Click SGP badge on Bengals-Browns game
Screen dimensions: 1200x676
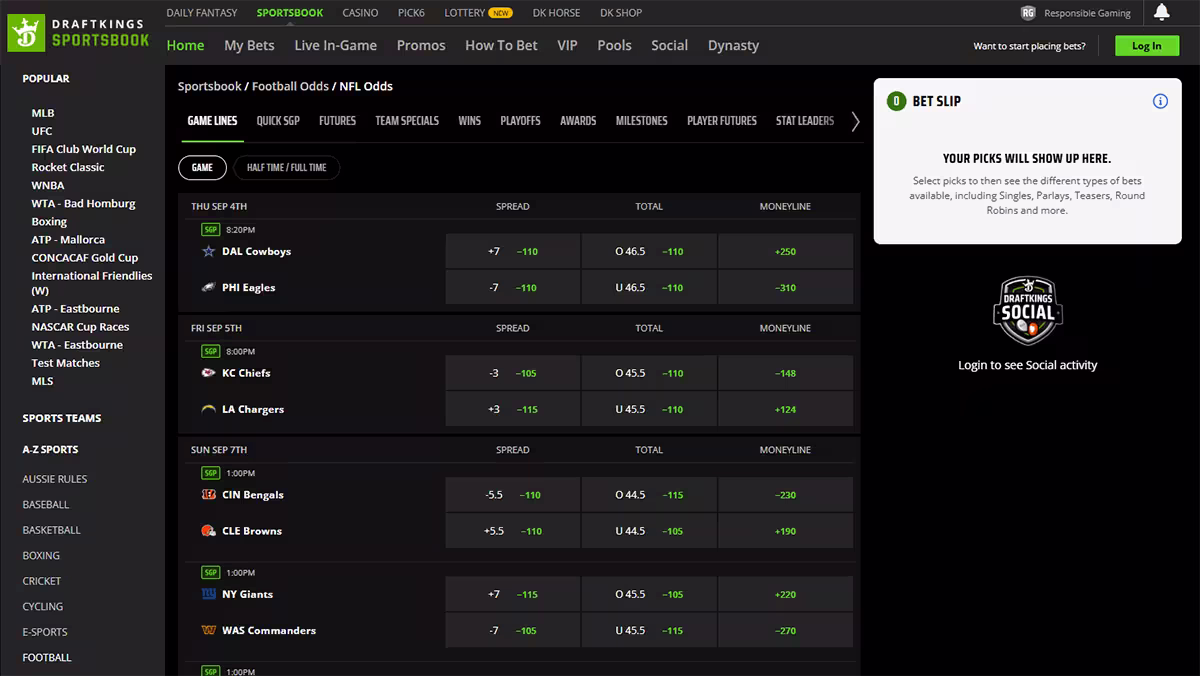[210, 473]
